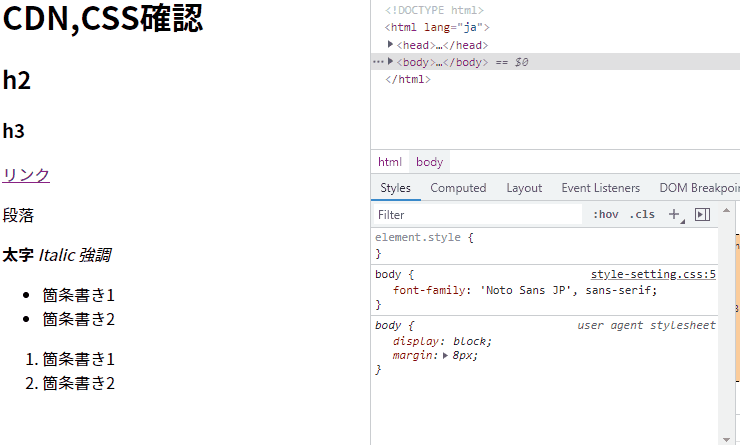Click the numbered item 2. 箇条書き2
The height and width of the screenshot is (445, 740).
(70, 384)
